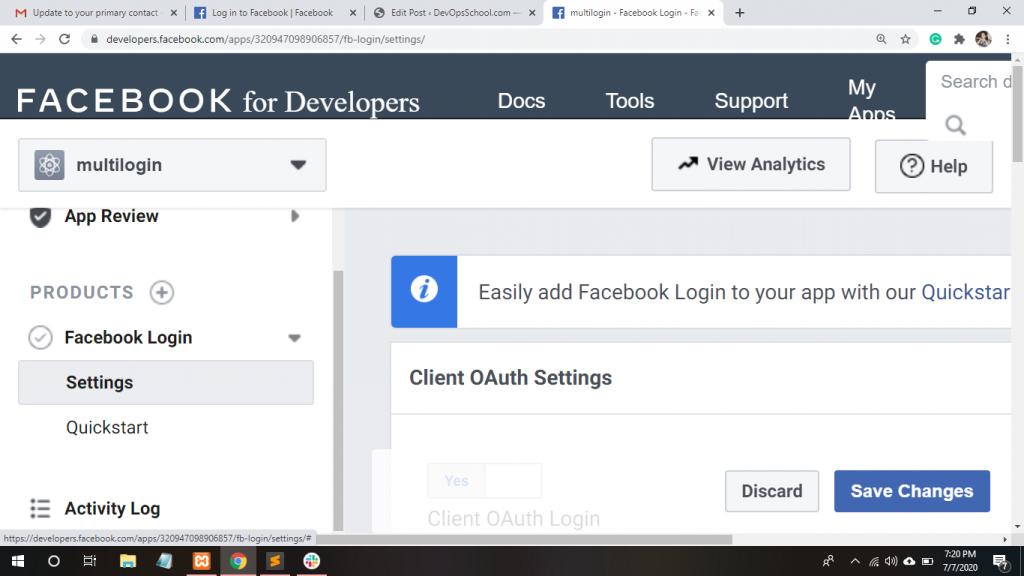Collapse the Facebook Login section arrow

point(295,338)
